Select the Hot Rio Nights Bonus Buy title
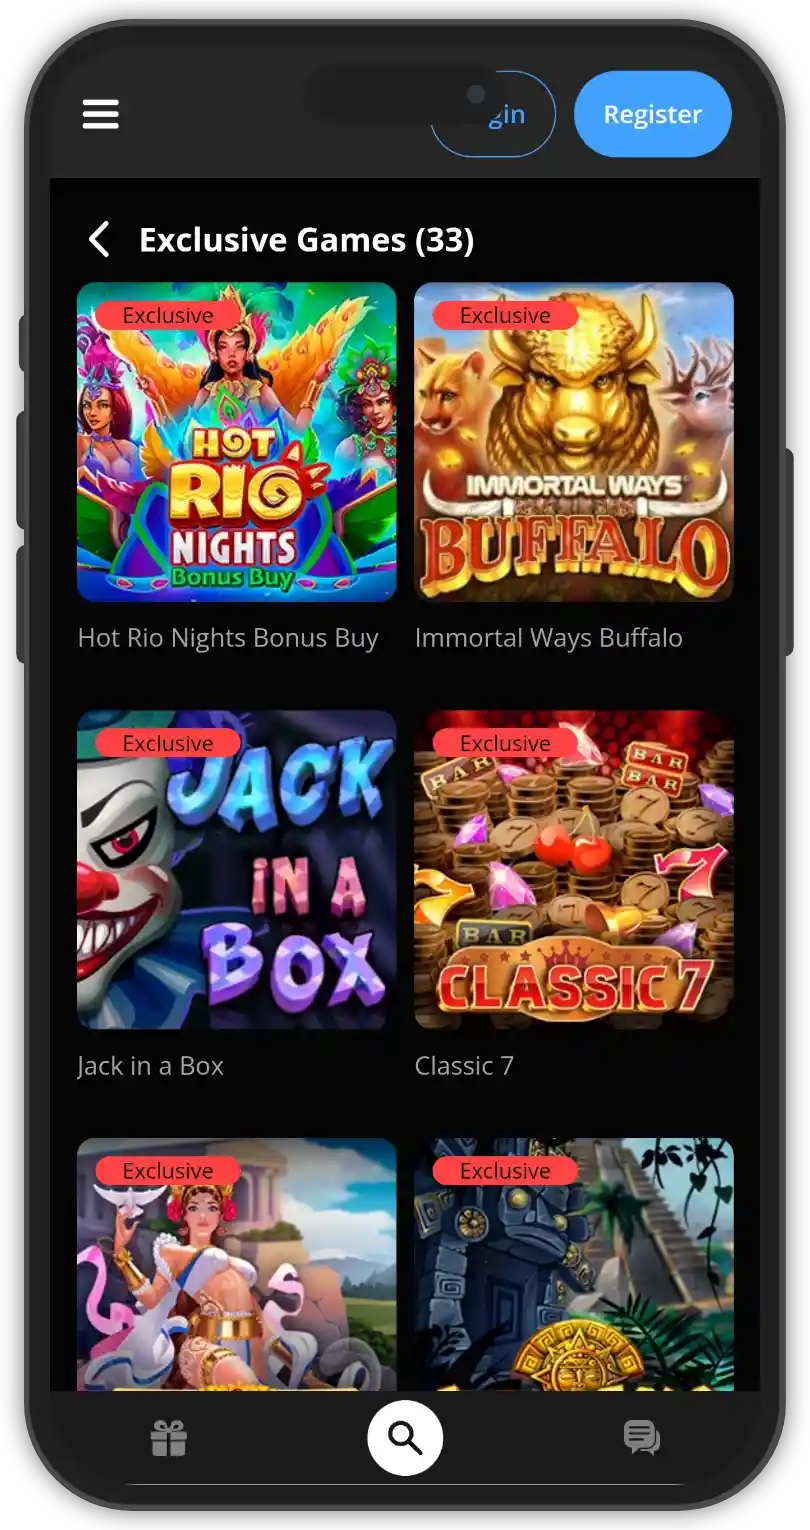 pos(228,638)
